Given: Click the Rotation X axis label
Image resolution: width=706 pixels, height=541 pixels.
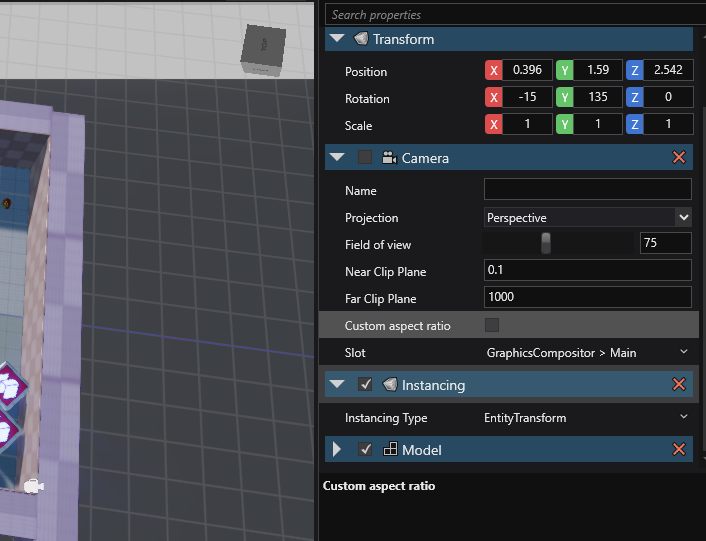Looking at the screenshot, I should pyautogui.click(x=493, y=97).
